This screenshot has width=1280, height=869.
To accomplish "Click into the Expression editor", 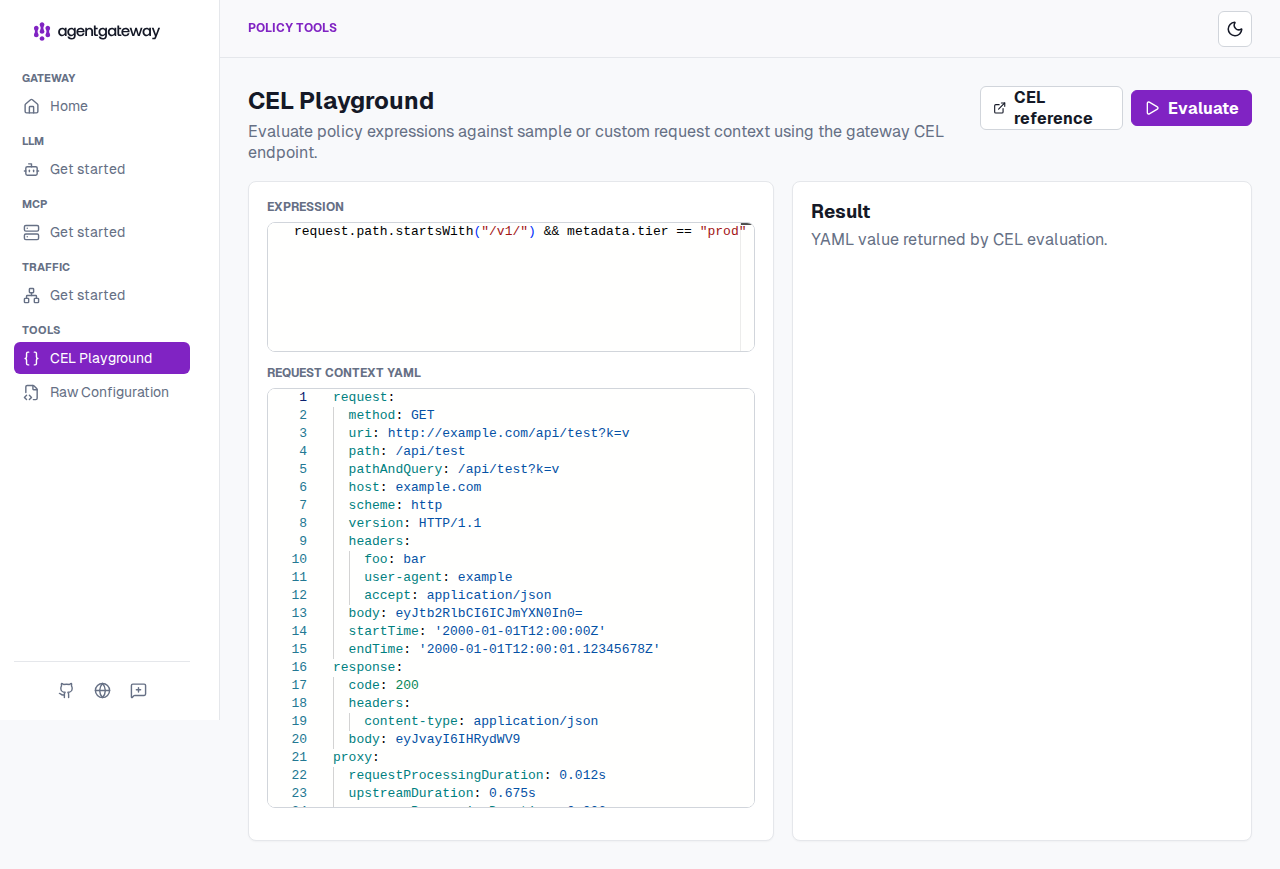I will tap(510, 287).
